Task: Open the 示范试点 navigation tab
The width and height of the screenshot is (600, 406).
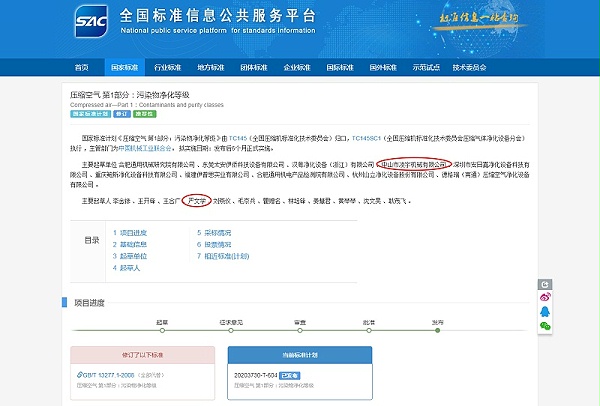Action: 426,68
